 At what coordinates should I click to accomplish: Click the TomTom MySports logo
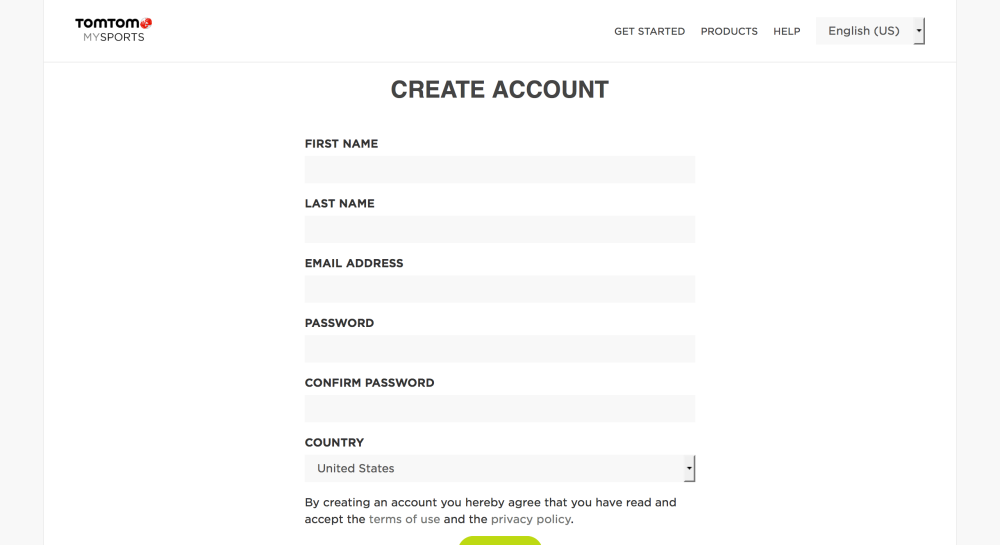coord(113,30)
